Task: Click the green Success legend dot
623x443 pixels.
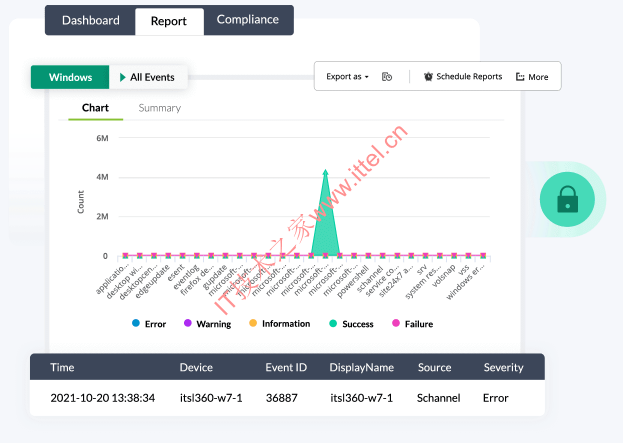Action: [x=332, y=324]
